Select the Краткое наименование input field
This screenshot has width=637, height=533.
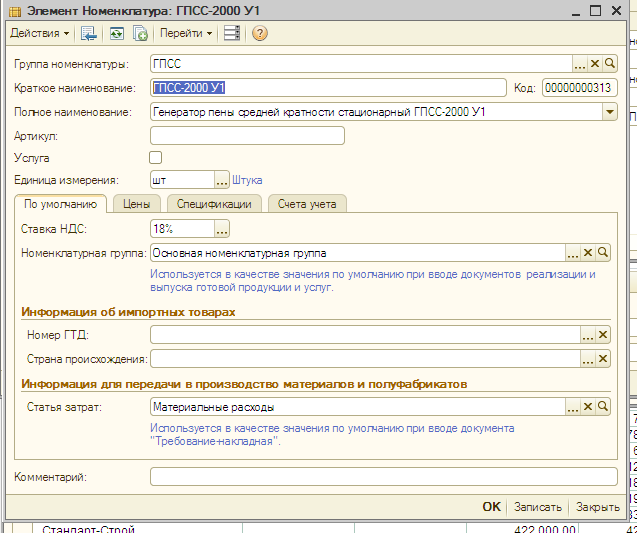coord(328,88)
